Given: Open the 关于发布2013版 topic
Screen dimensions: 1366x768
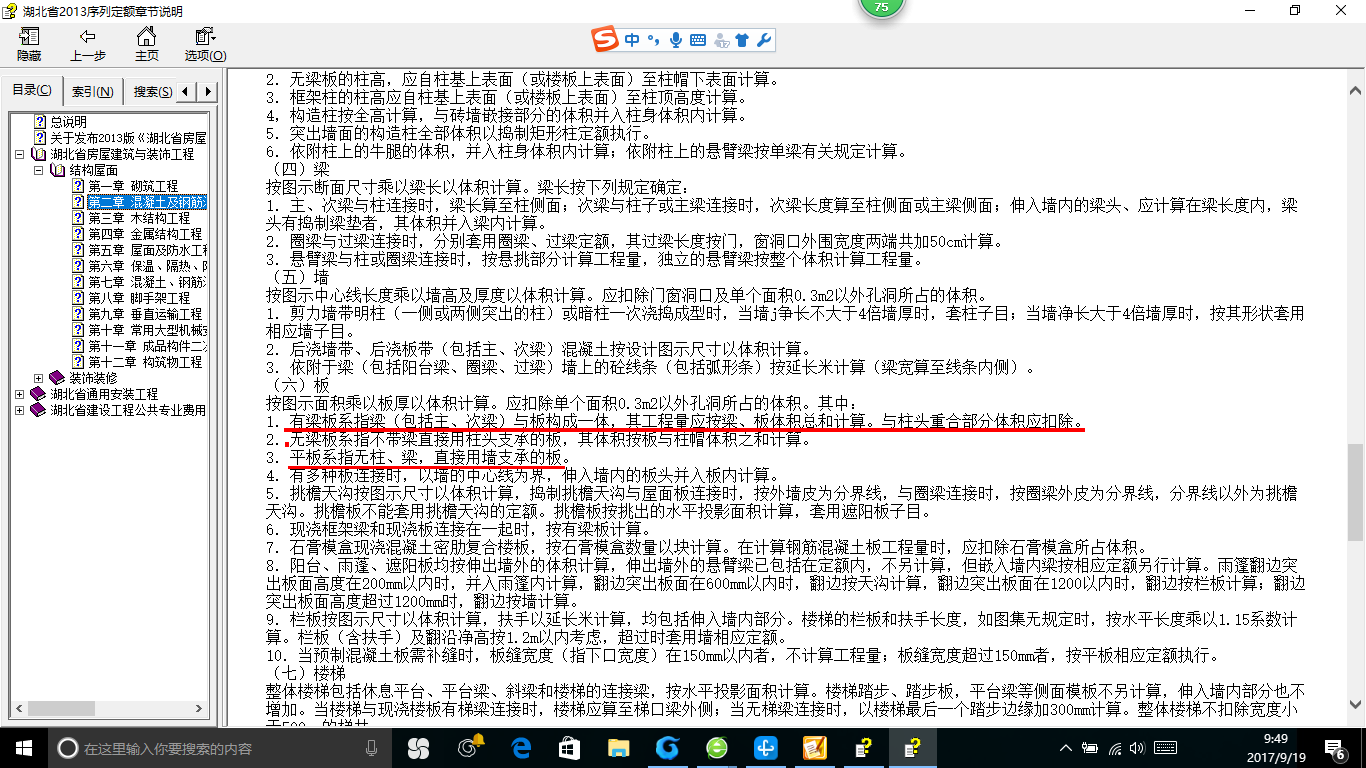Looking at the screenshot, I should pyautogui.click(x=128, y=138).
